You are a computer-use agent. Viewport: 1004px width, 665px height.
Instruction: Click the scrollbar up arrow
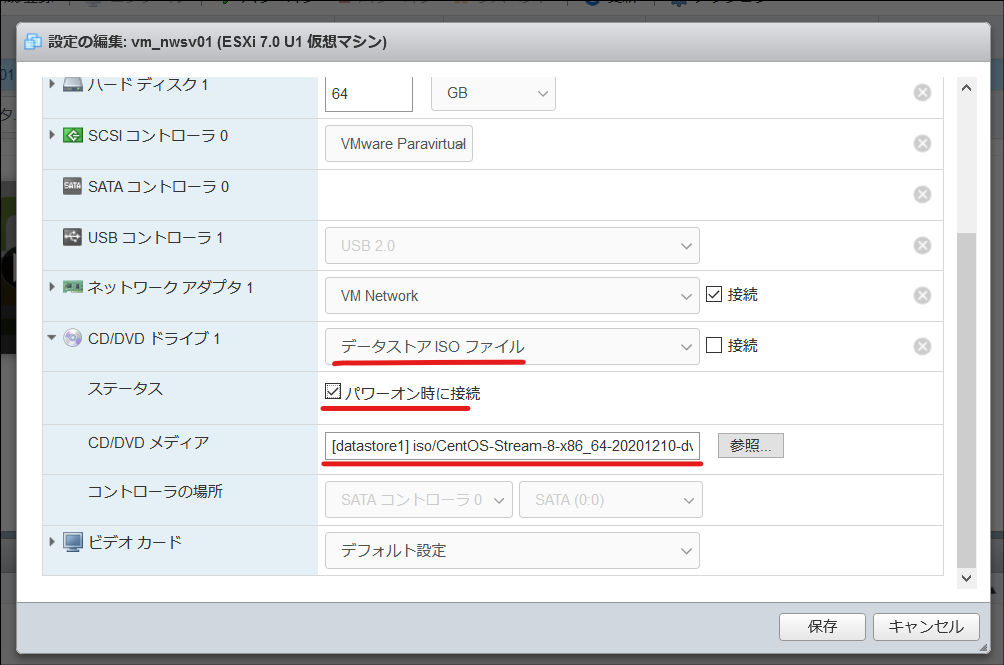tap(966, 88)
